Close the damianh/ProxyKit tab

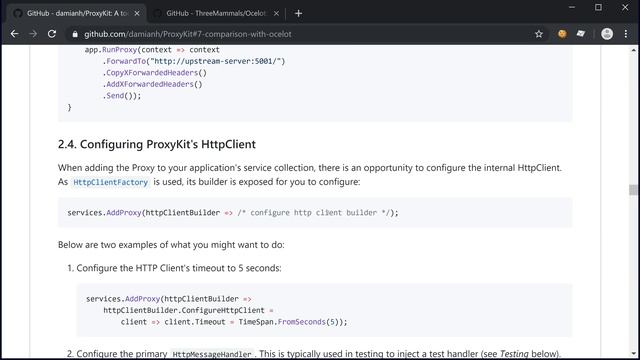coord(137,13)
